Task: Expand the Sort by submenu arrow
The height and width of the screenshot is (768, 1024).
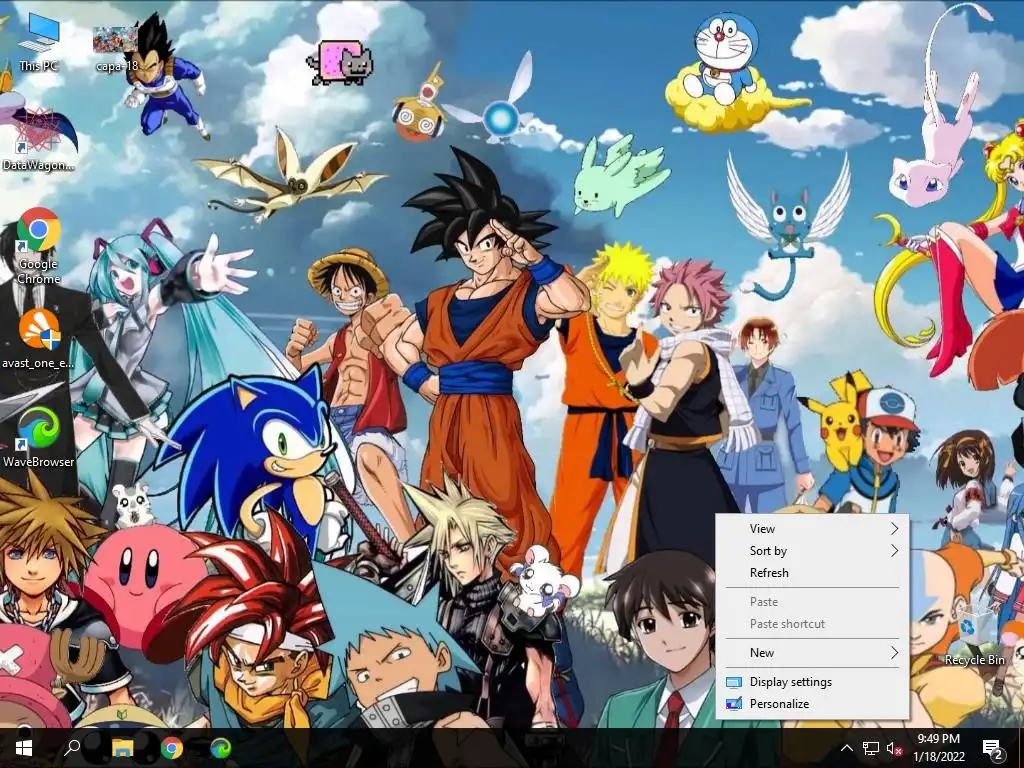Action: [x=895, y=551]
